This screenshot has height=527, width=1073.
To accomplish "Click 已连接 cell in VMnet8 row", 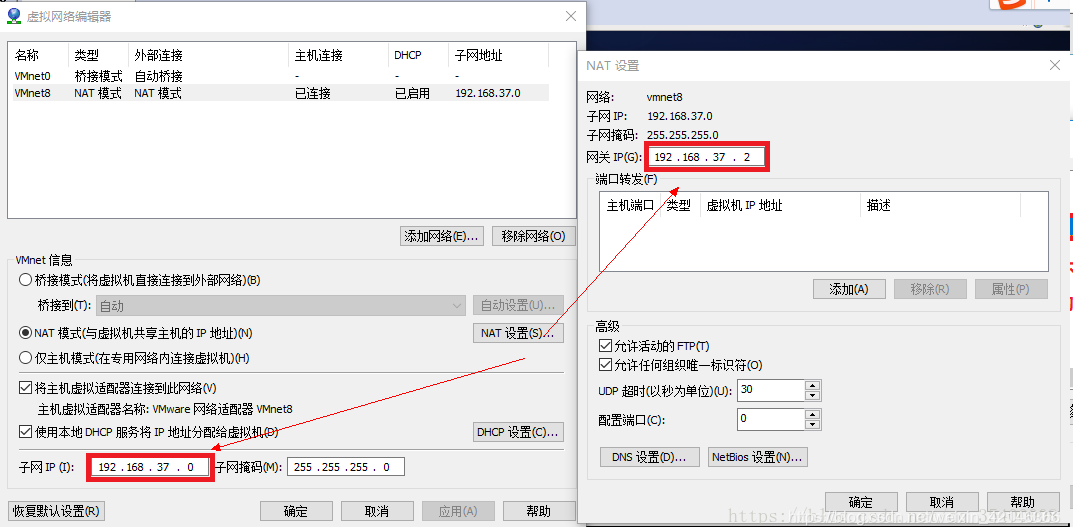I will point(313,93).
